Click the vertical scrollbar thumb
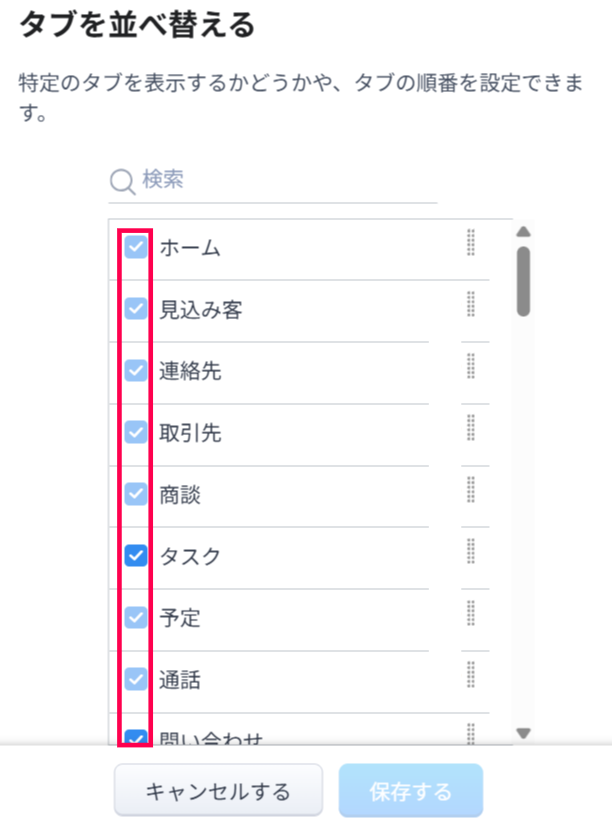The width and height of the screenshot is (612, 832). point(523,281)
